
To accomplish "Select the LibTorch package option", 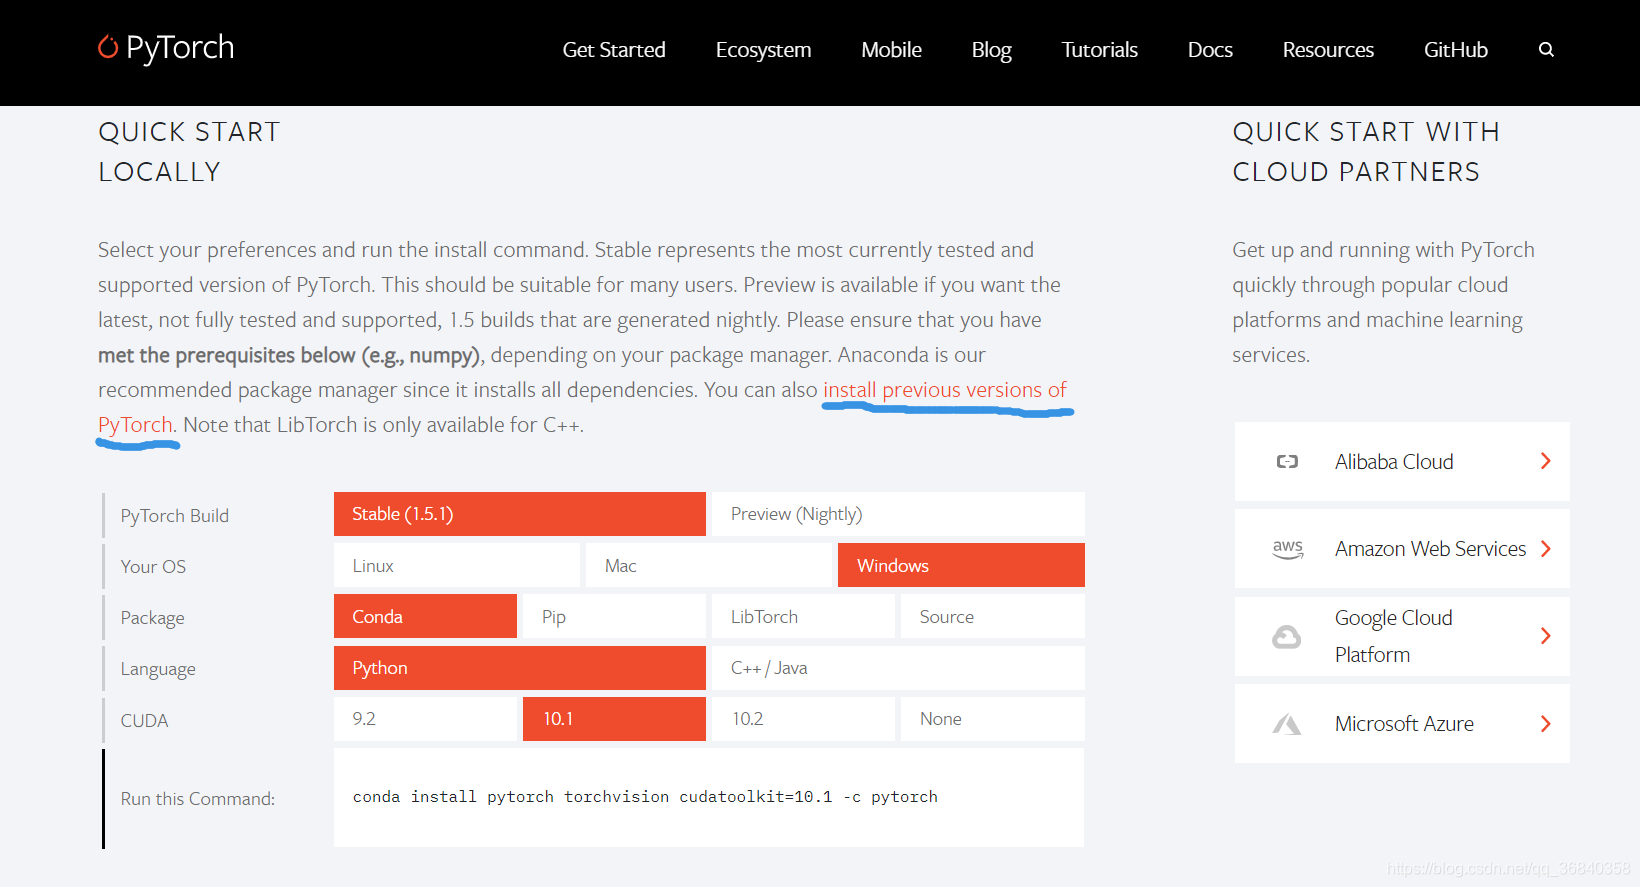I will 803,616.
